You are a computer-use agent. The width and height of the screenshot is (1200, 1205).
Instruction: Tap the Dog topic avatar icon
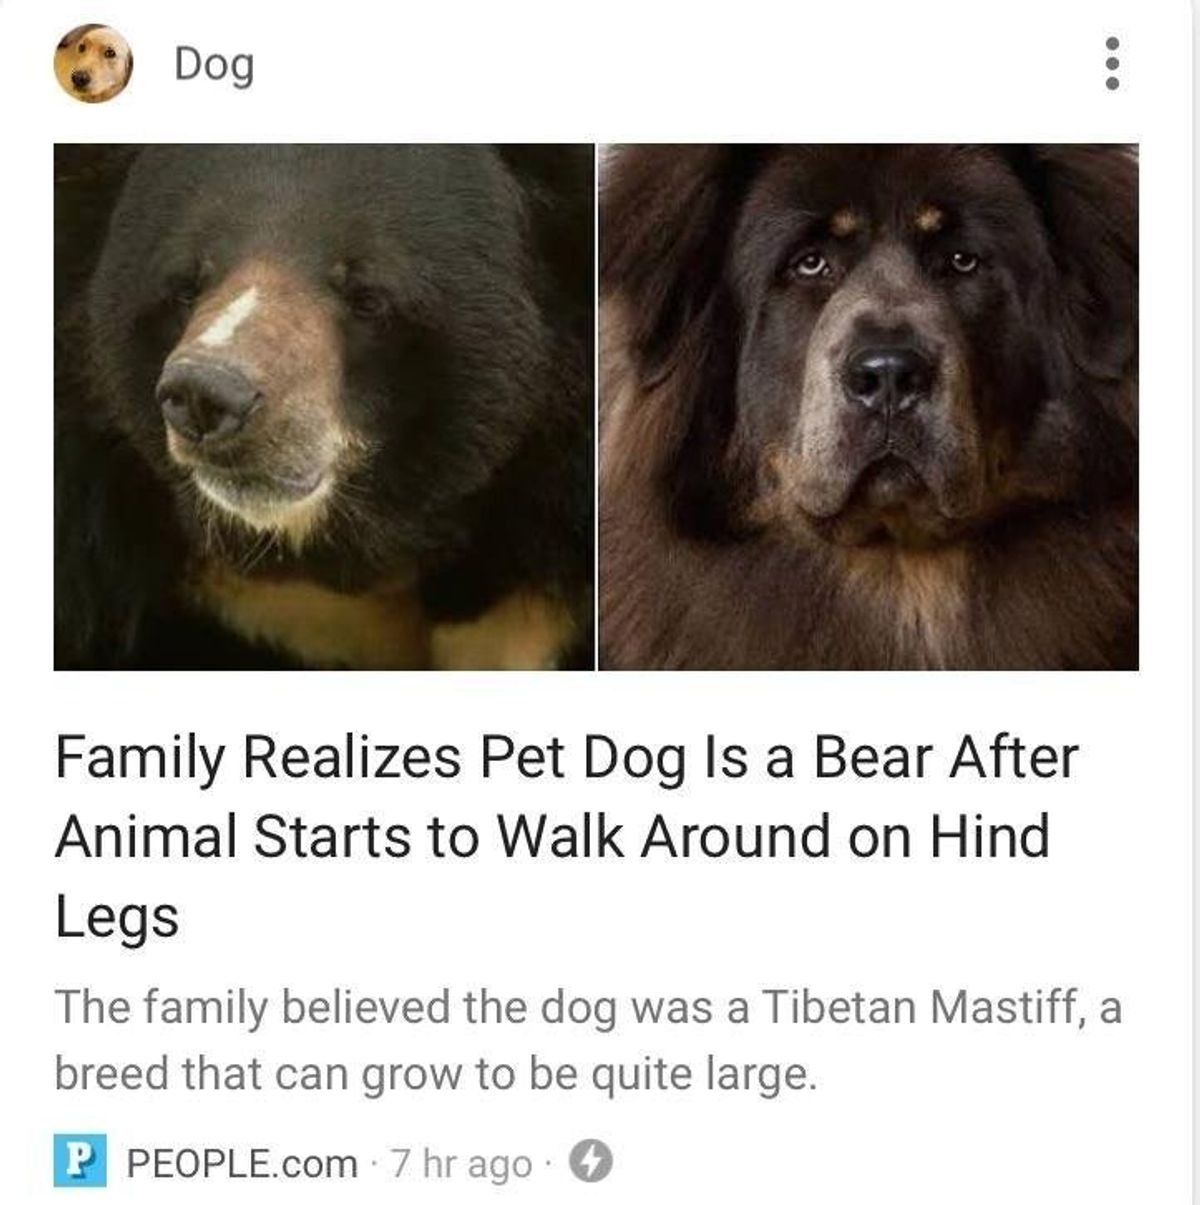(x=93, y=63)
